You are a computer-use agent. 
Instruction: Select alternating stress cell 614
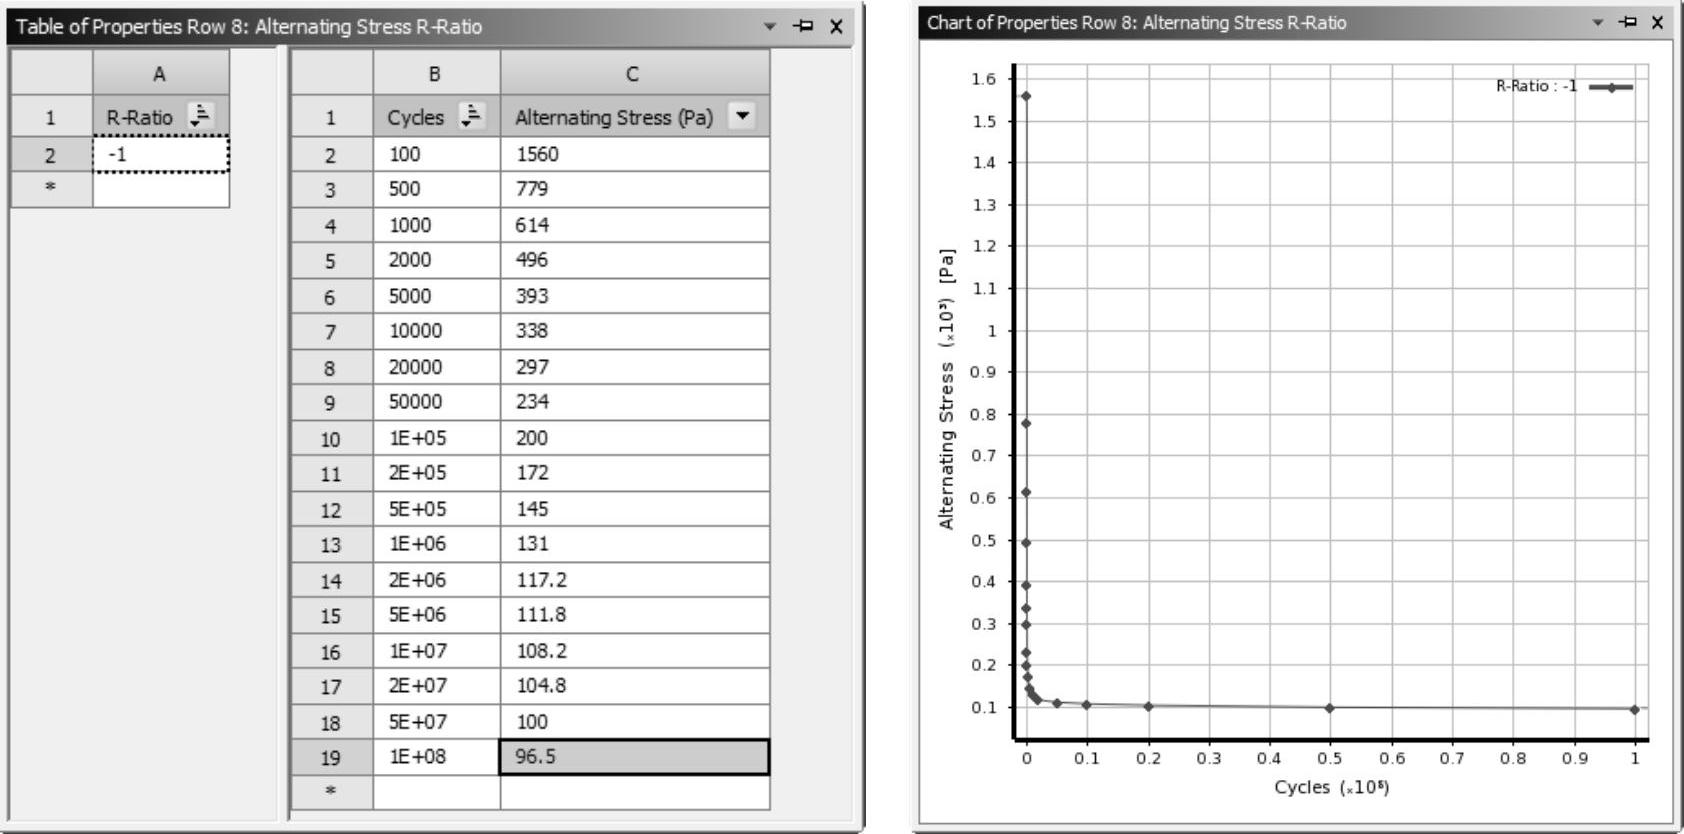[635, 225]
